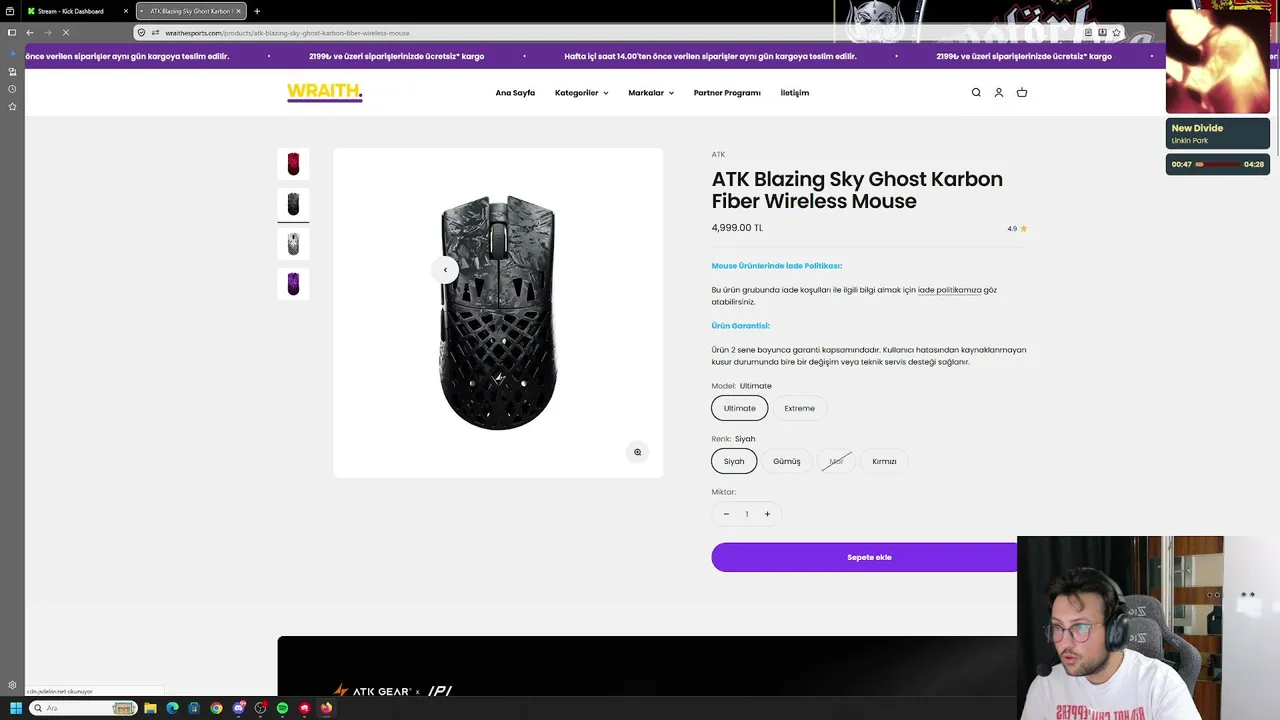Viewport: 1280px width, 720px height.
Task: Open the site search magnifier icon
Action: pyautogui.click(x=976, y=93)
